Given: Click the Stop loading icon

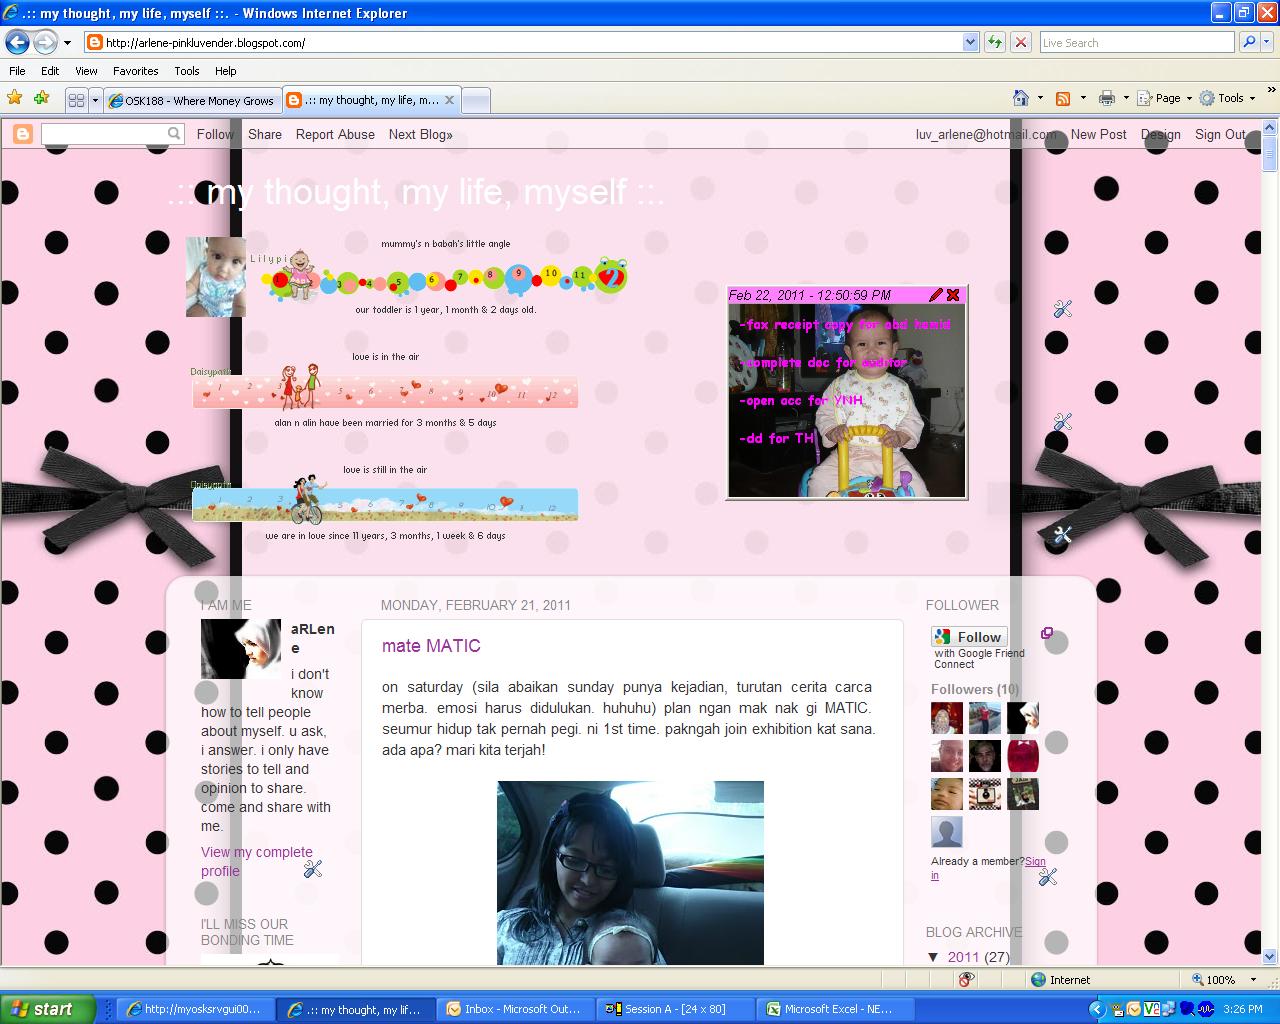Looking at the screenshot, I should tap(1021, 43).
